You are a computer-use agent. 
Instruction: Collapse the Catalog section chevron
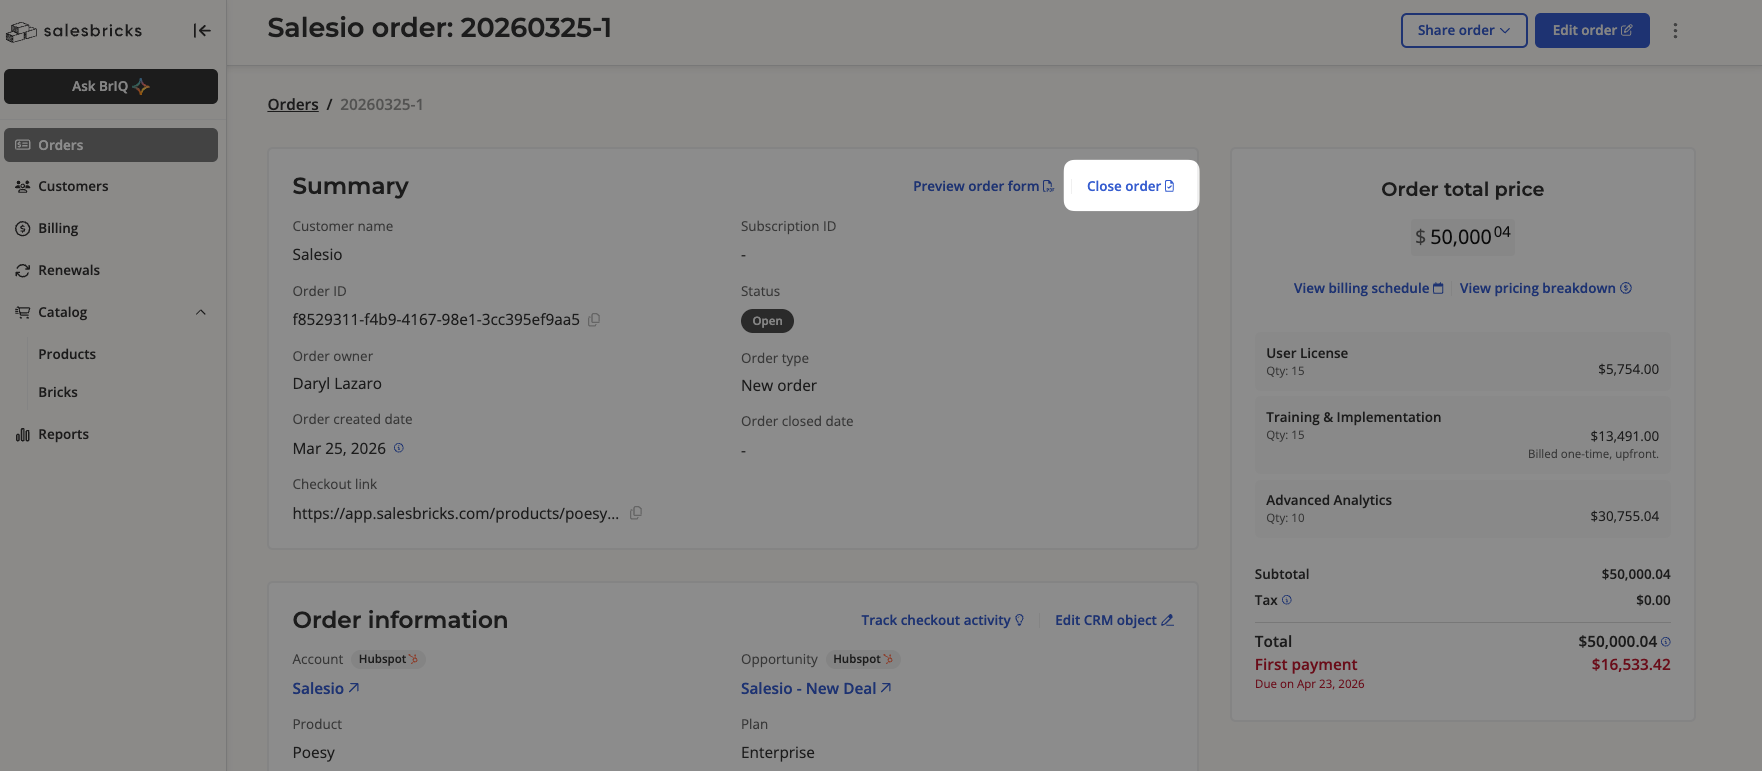click(201, 312)
